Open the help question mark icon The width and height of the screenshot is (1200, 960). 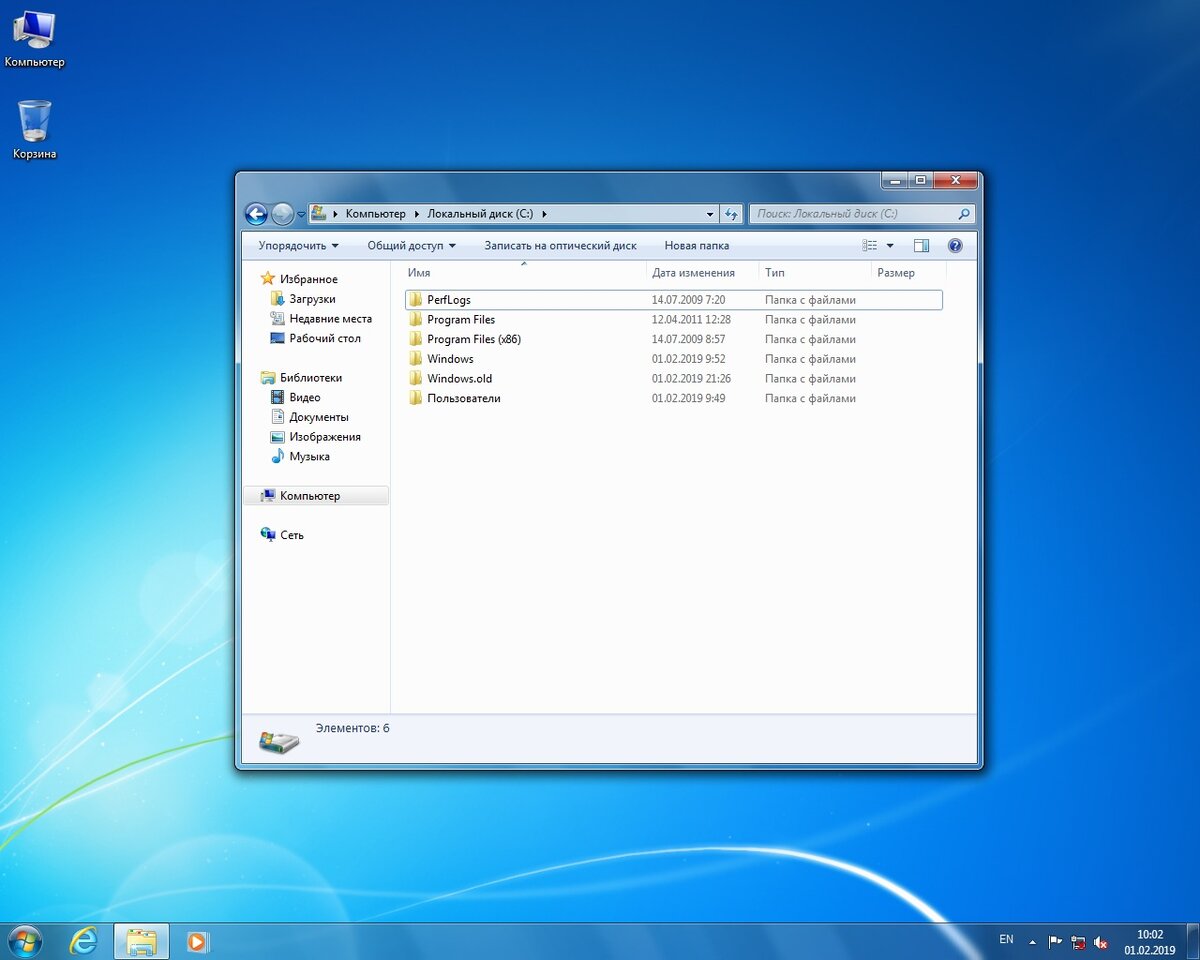tap(955, 245)
